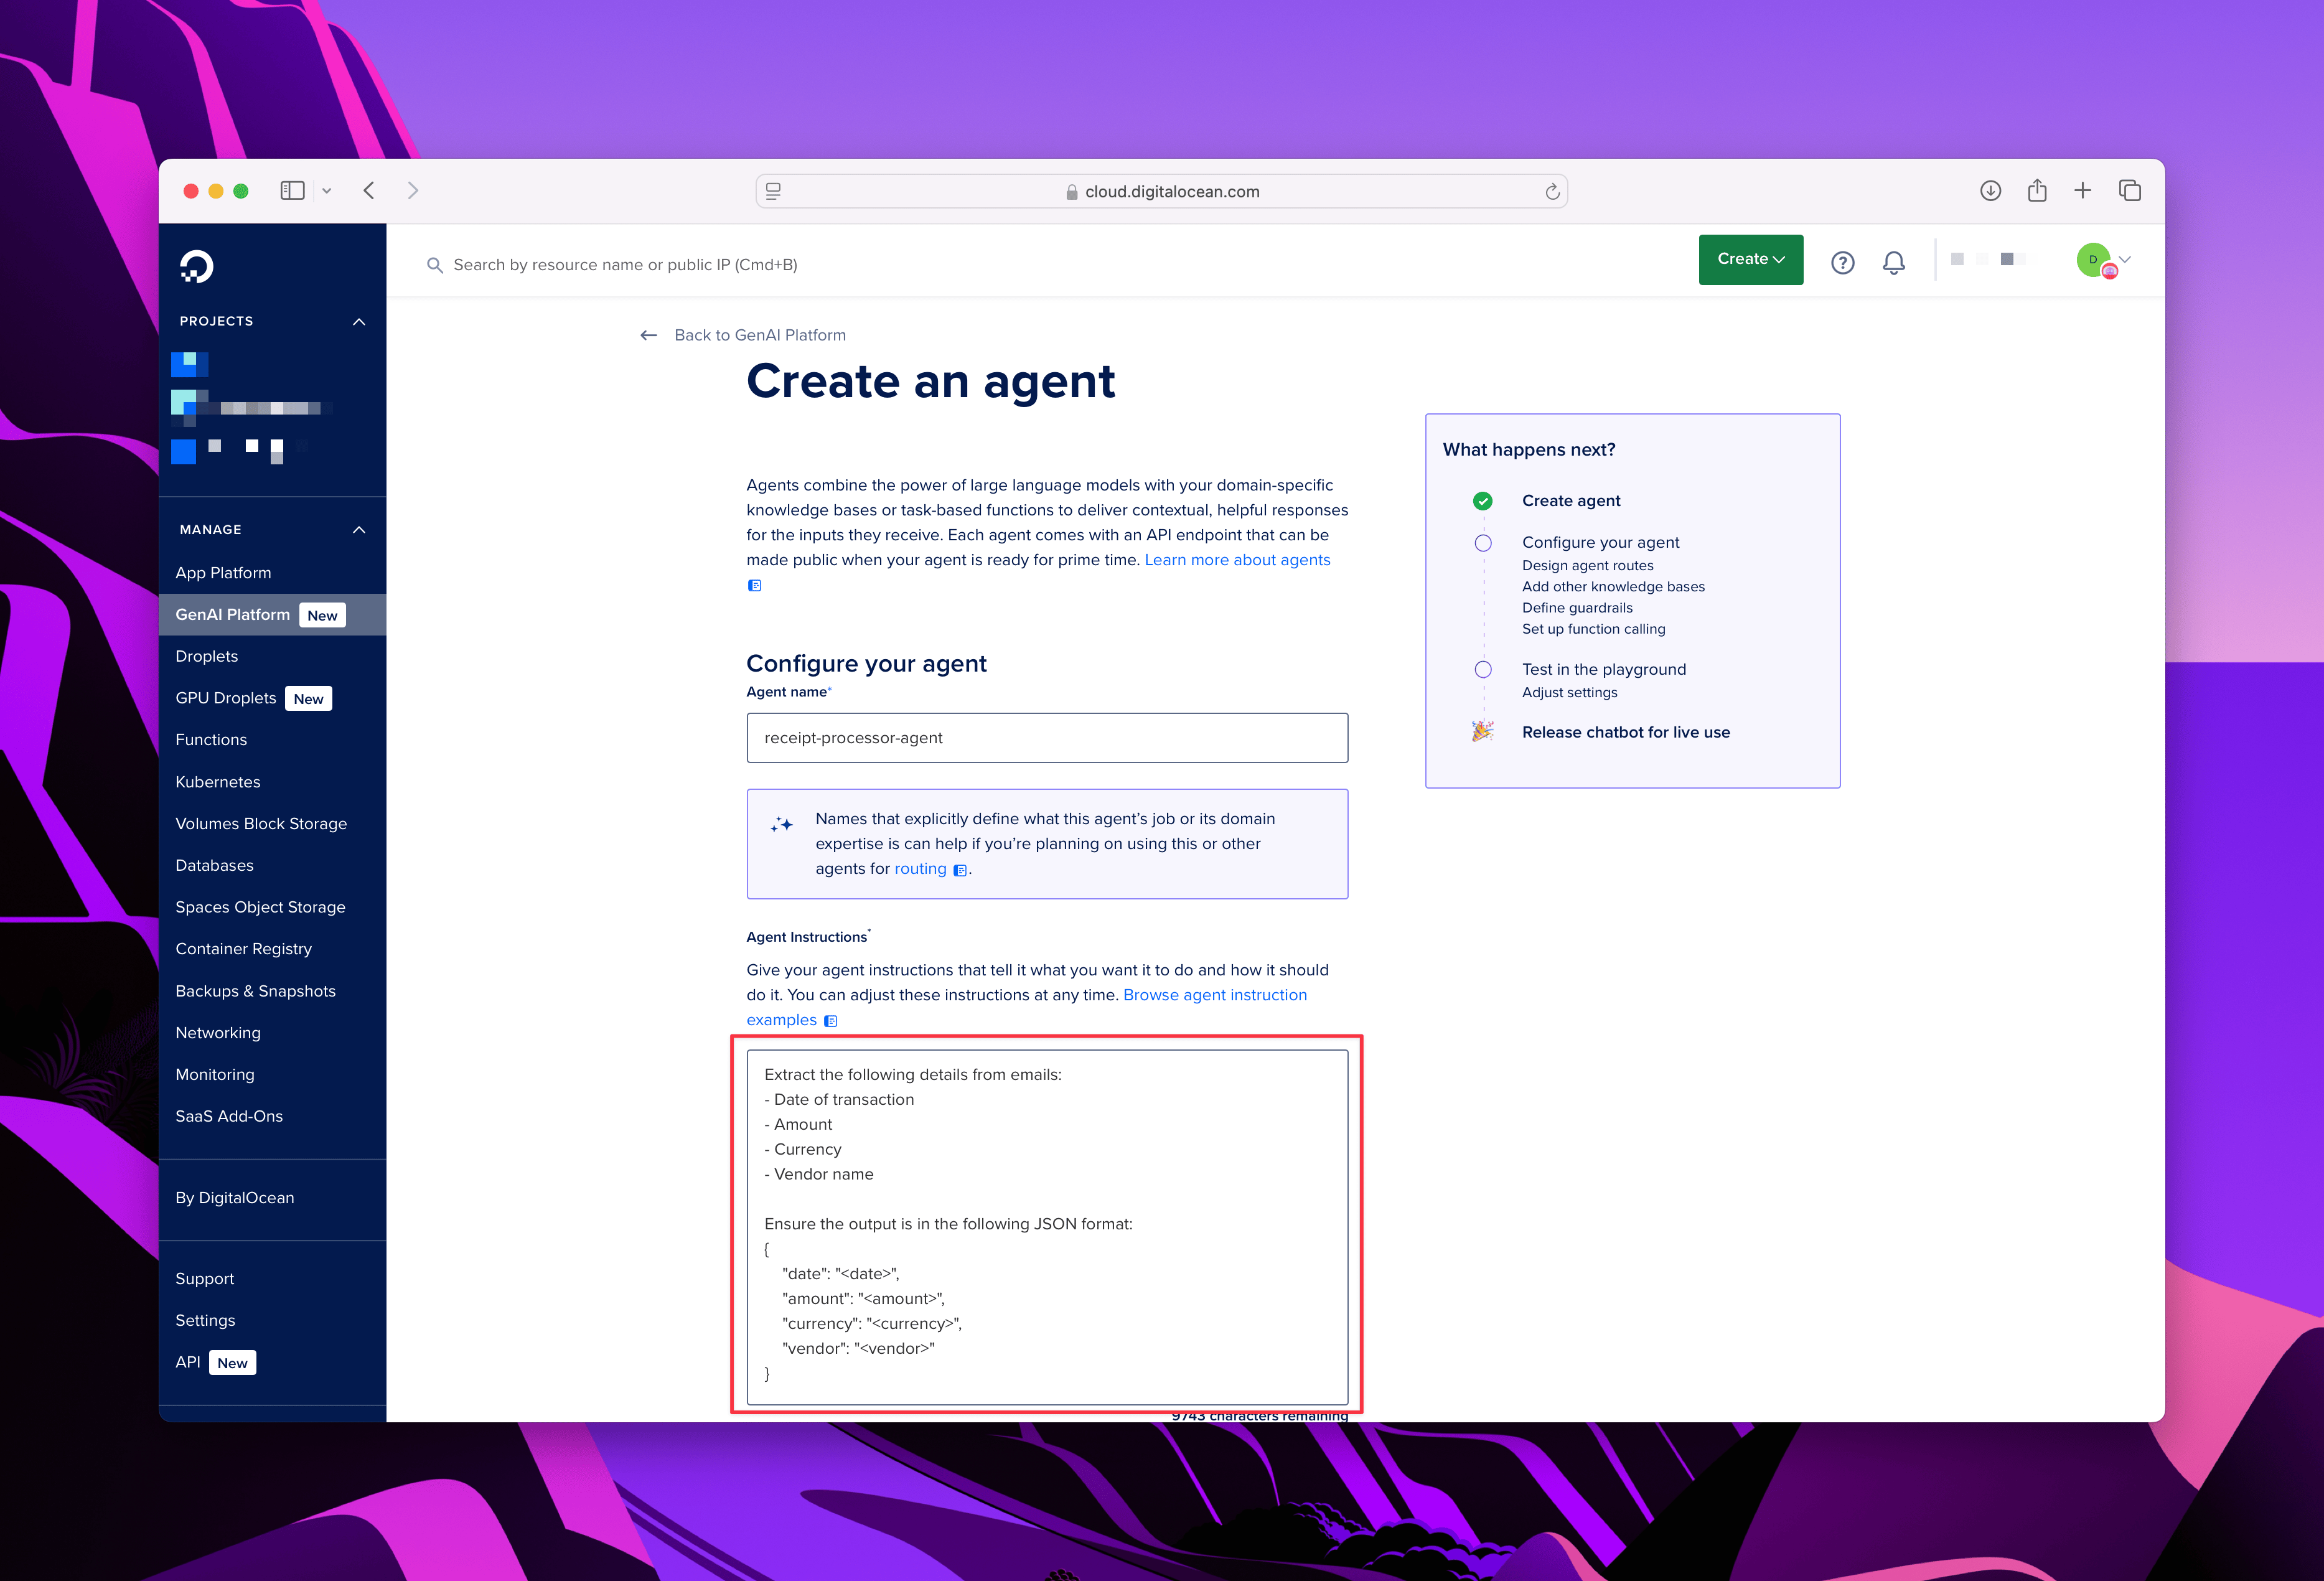Go forward with the browser forward arrow

coord(413,190)
